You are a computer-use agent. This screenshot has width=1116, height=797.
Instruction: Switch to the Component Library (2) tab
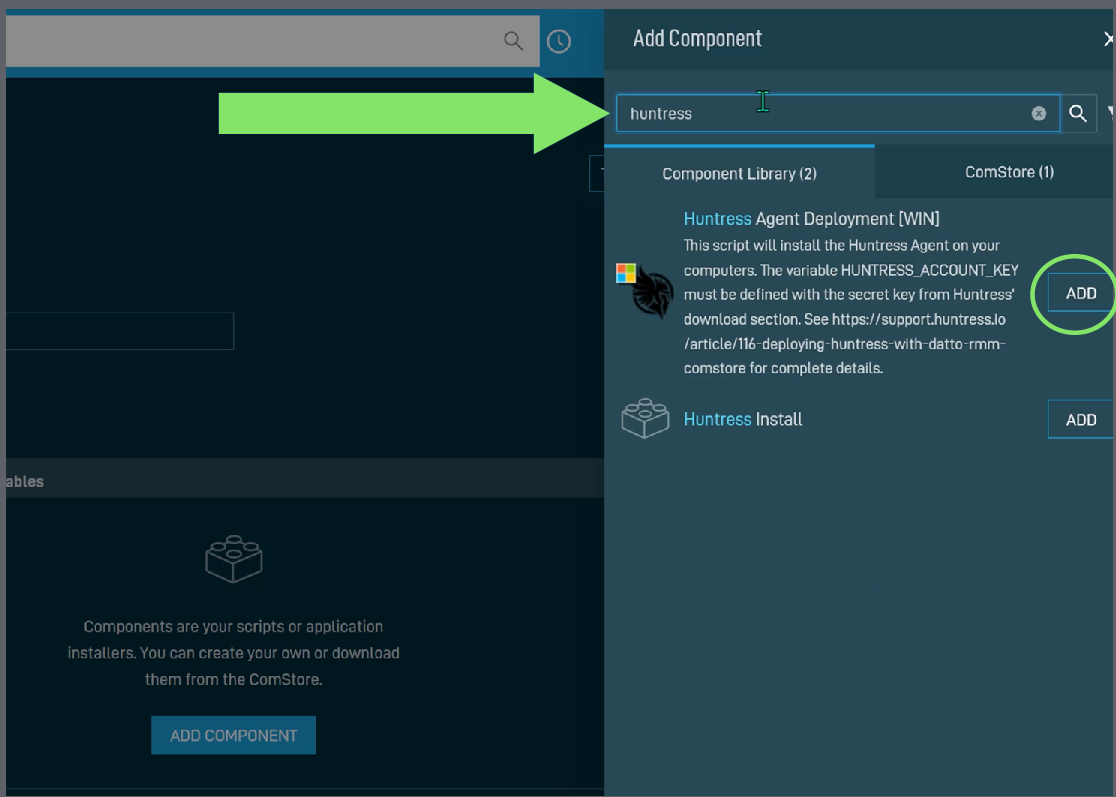pyautogui.click(x=739, y=174)
